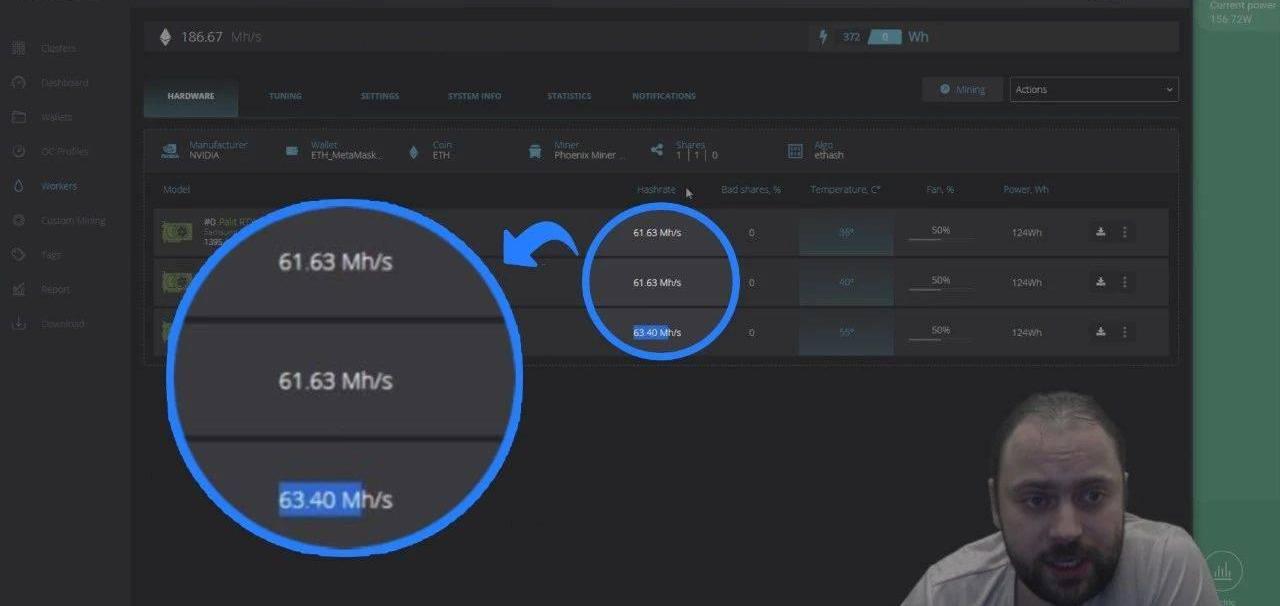
Task: Click the Ethereum logo beside 186.67 Mh/s
Action: tap(165, 37)
